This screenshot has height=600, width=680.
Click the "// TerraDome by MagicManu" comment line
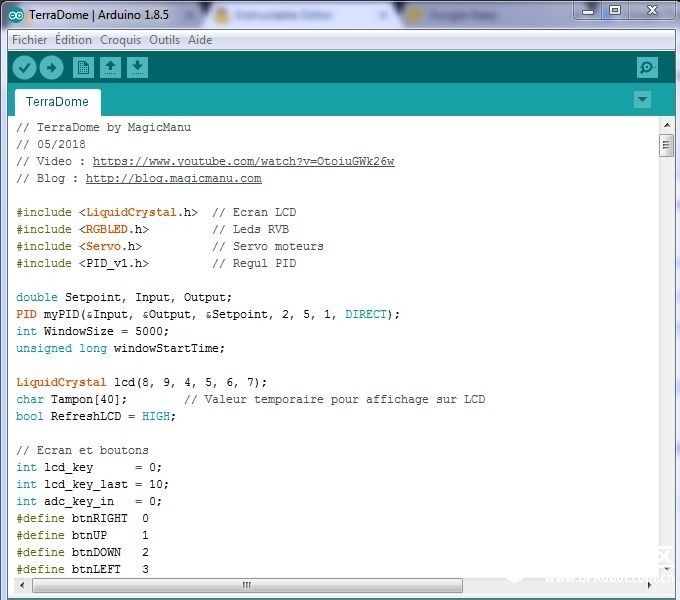(x=104, y=127)
